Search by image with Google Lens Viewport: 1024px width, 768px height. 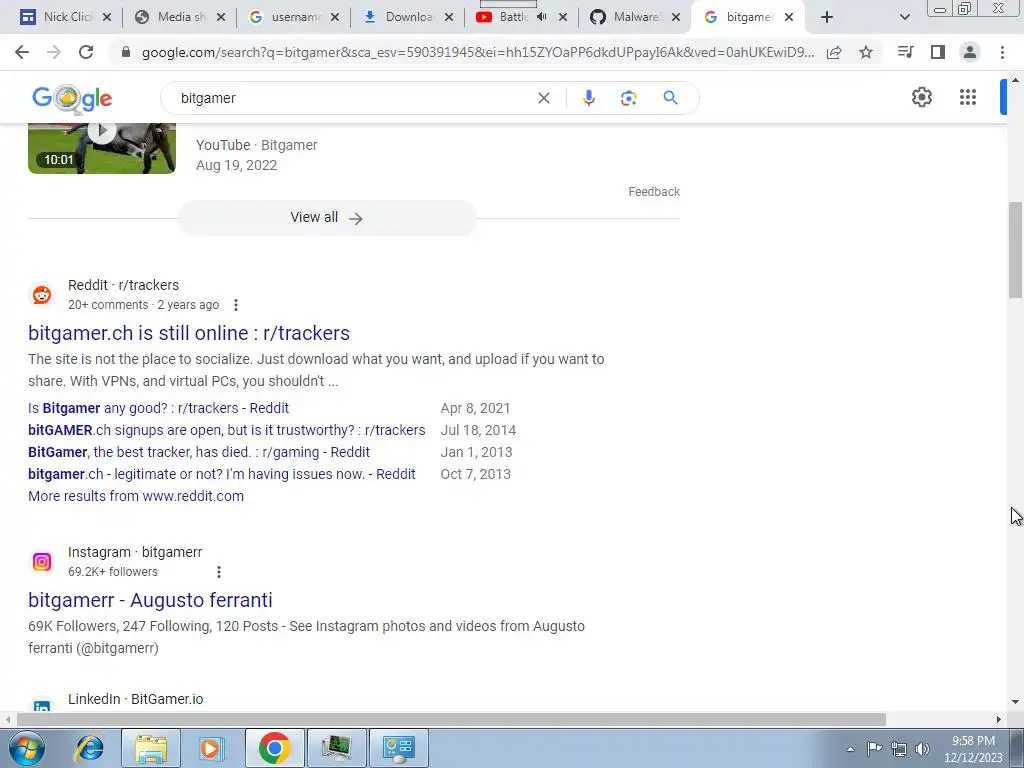point(628,98)
